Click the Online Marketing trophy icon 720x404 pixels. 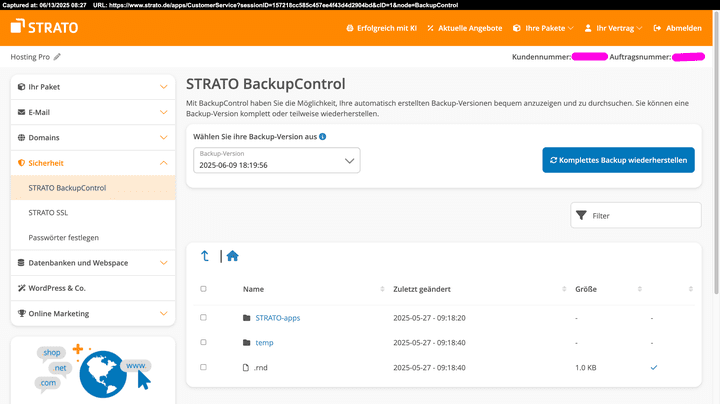point(21,313)
